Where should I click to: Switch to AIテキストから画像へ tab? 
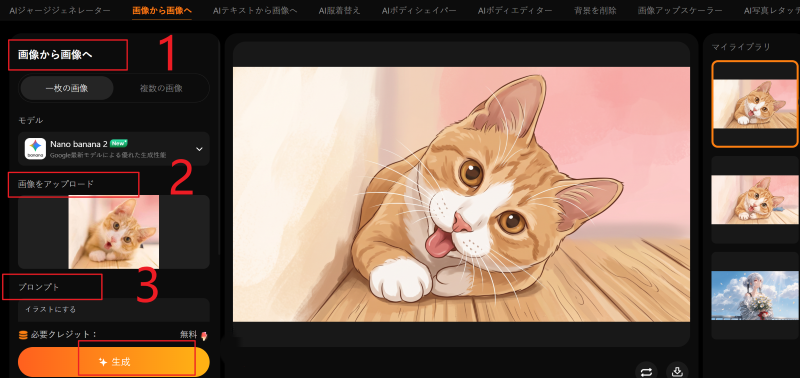coord(255,10)
